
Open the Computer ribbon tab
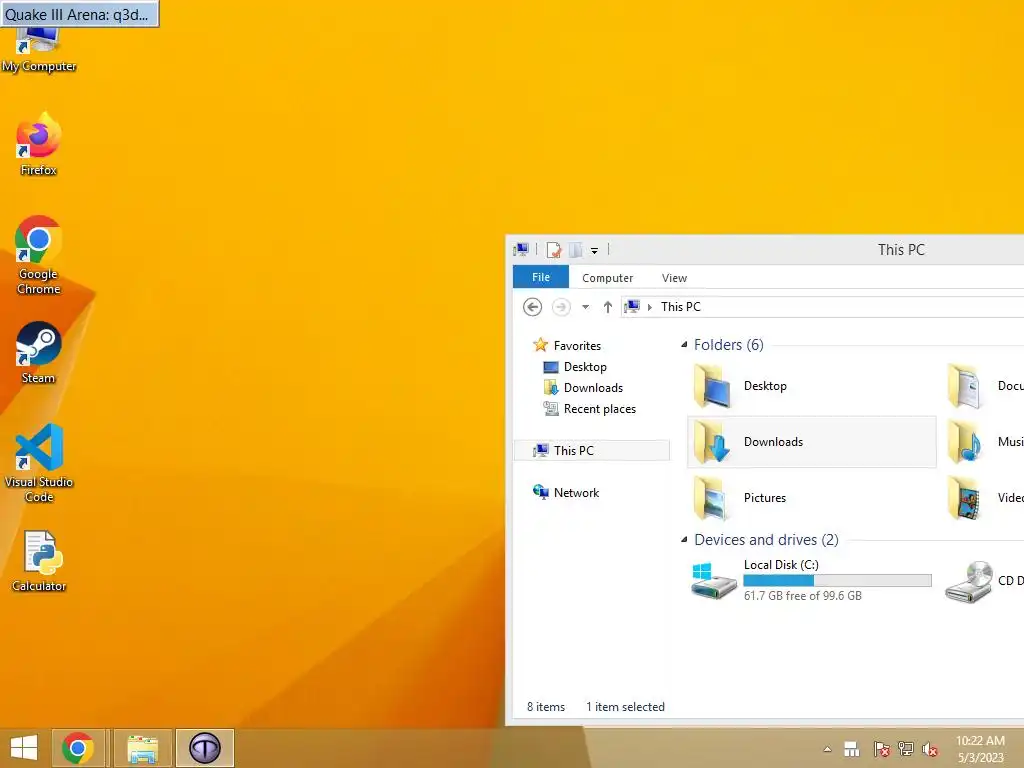click(x=607, y=278)
